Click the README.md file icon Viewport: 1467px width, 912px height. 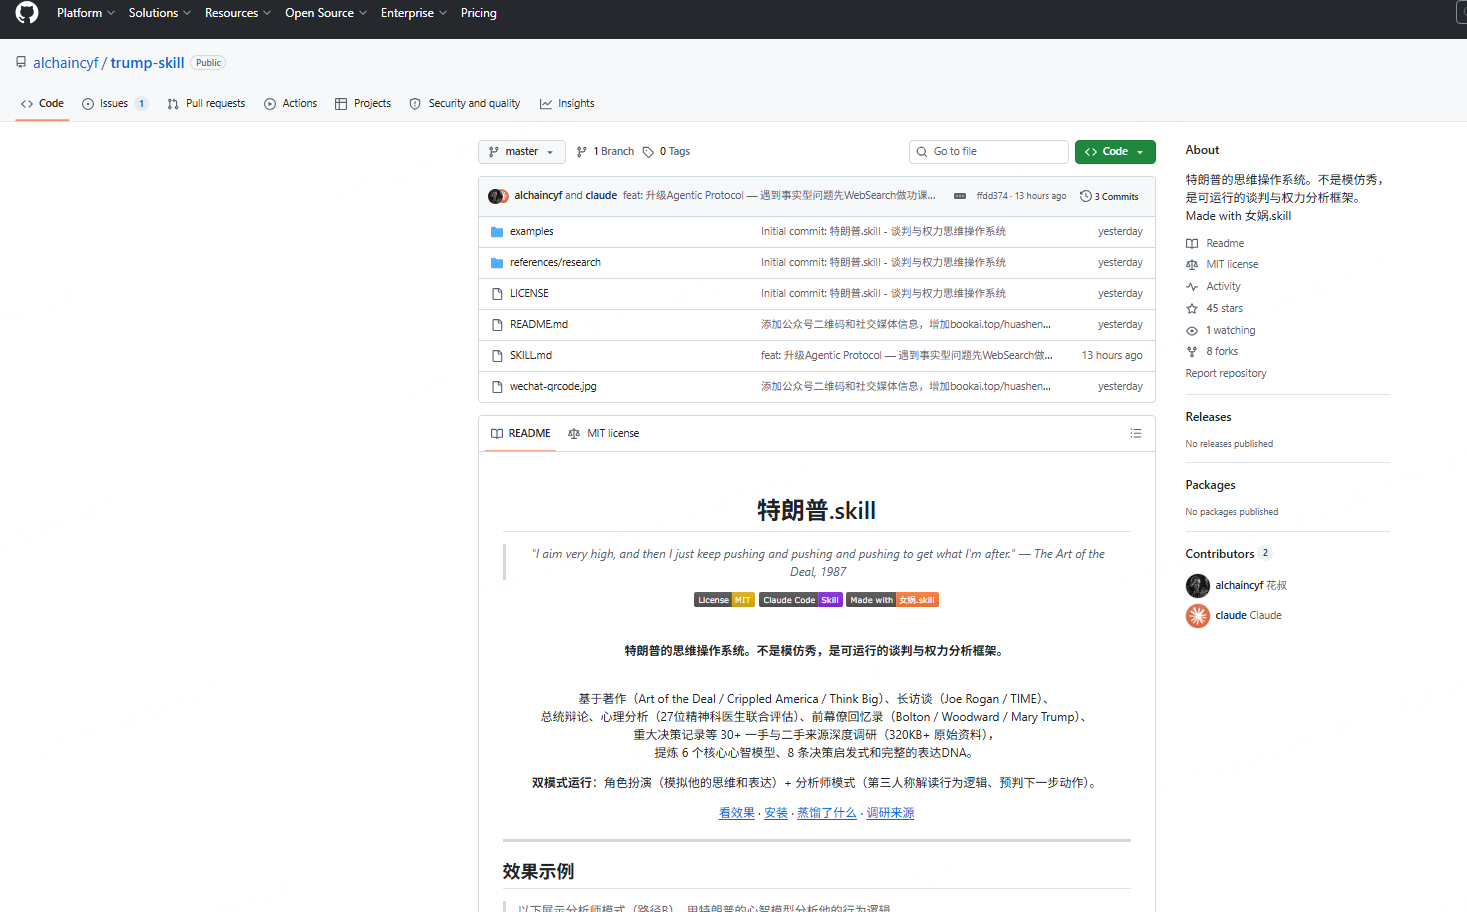497,325
